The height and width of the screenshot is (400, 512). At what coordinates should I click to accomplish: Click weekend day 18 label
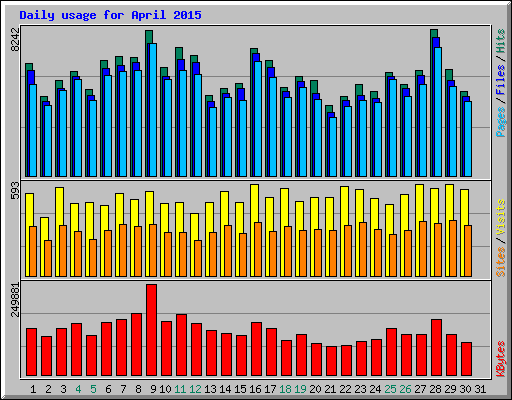coord(285,389)
